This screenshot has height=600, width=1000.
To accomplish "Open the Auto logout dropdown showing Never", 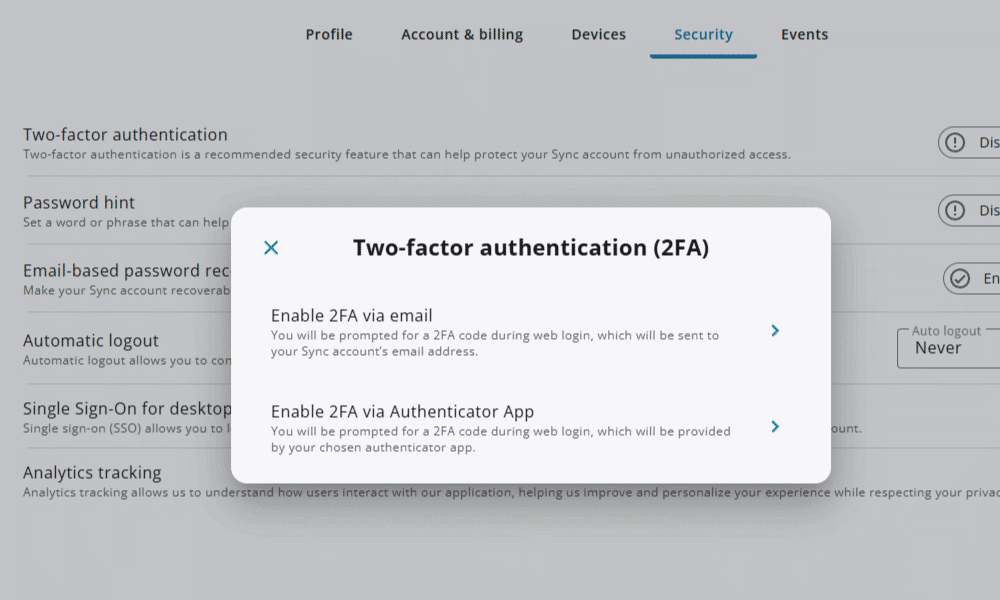I will click(x=950, y=348).
